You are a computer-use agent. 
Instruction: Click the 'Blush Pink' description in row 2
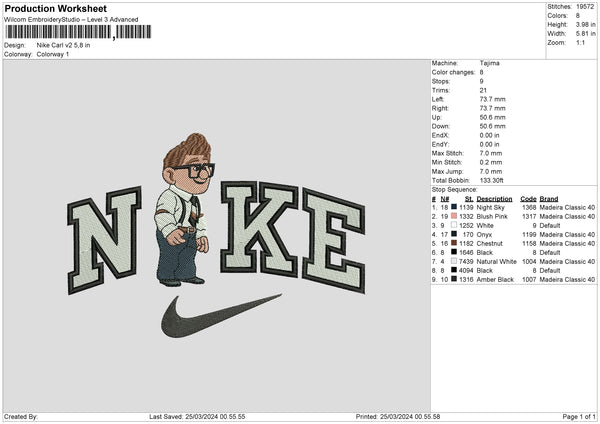point(492,216)
